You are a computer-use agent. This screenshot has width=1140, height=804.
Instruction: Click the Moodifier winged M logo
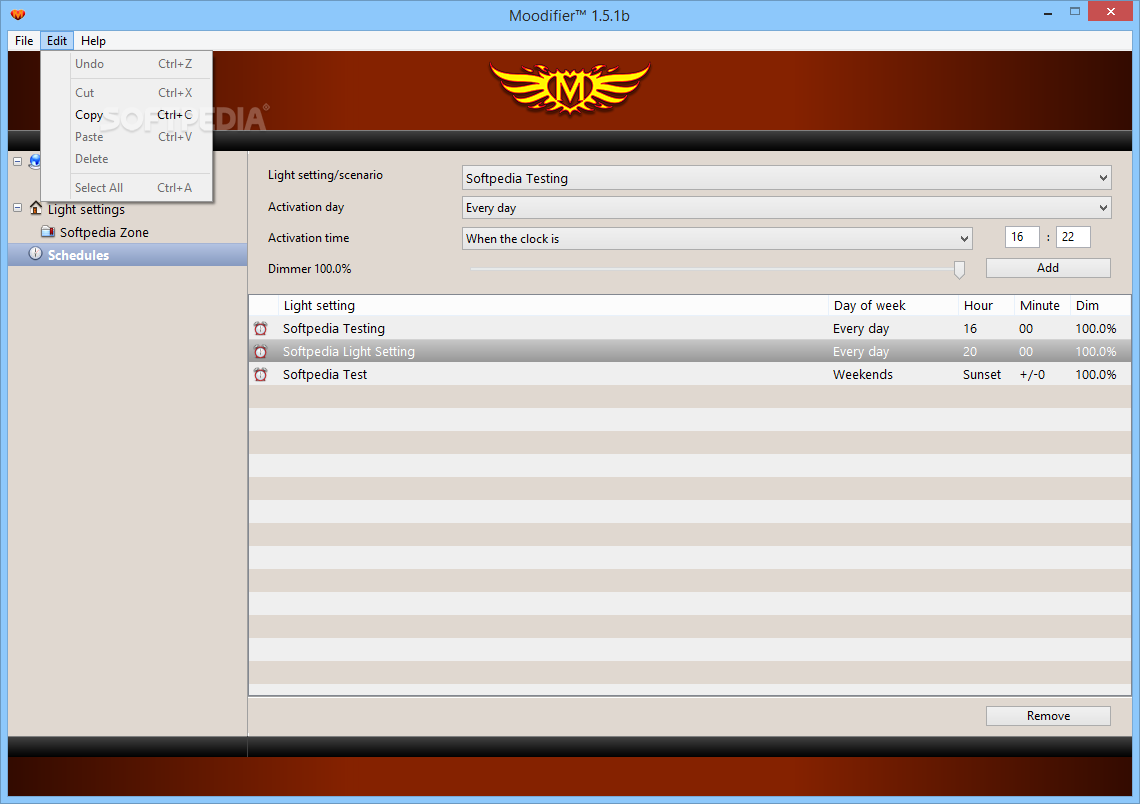(x=570, y=89)
